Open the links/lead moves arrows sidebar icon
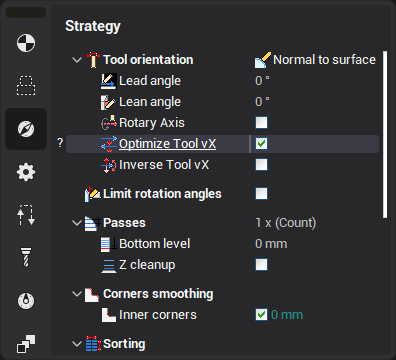Viewport: 396px width, 360px height. tap(26, 215)
